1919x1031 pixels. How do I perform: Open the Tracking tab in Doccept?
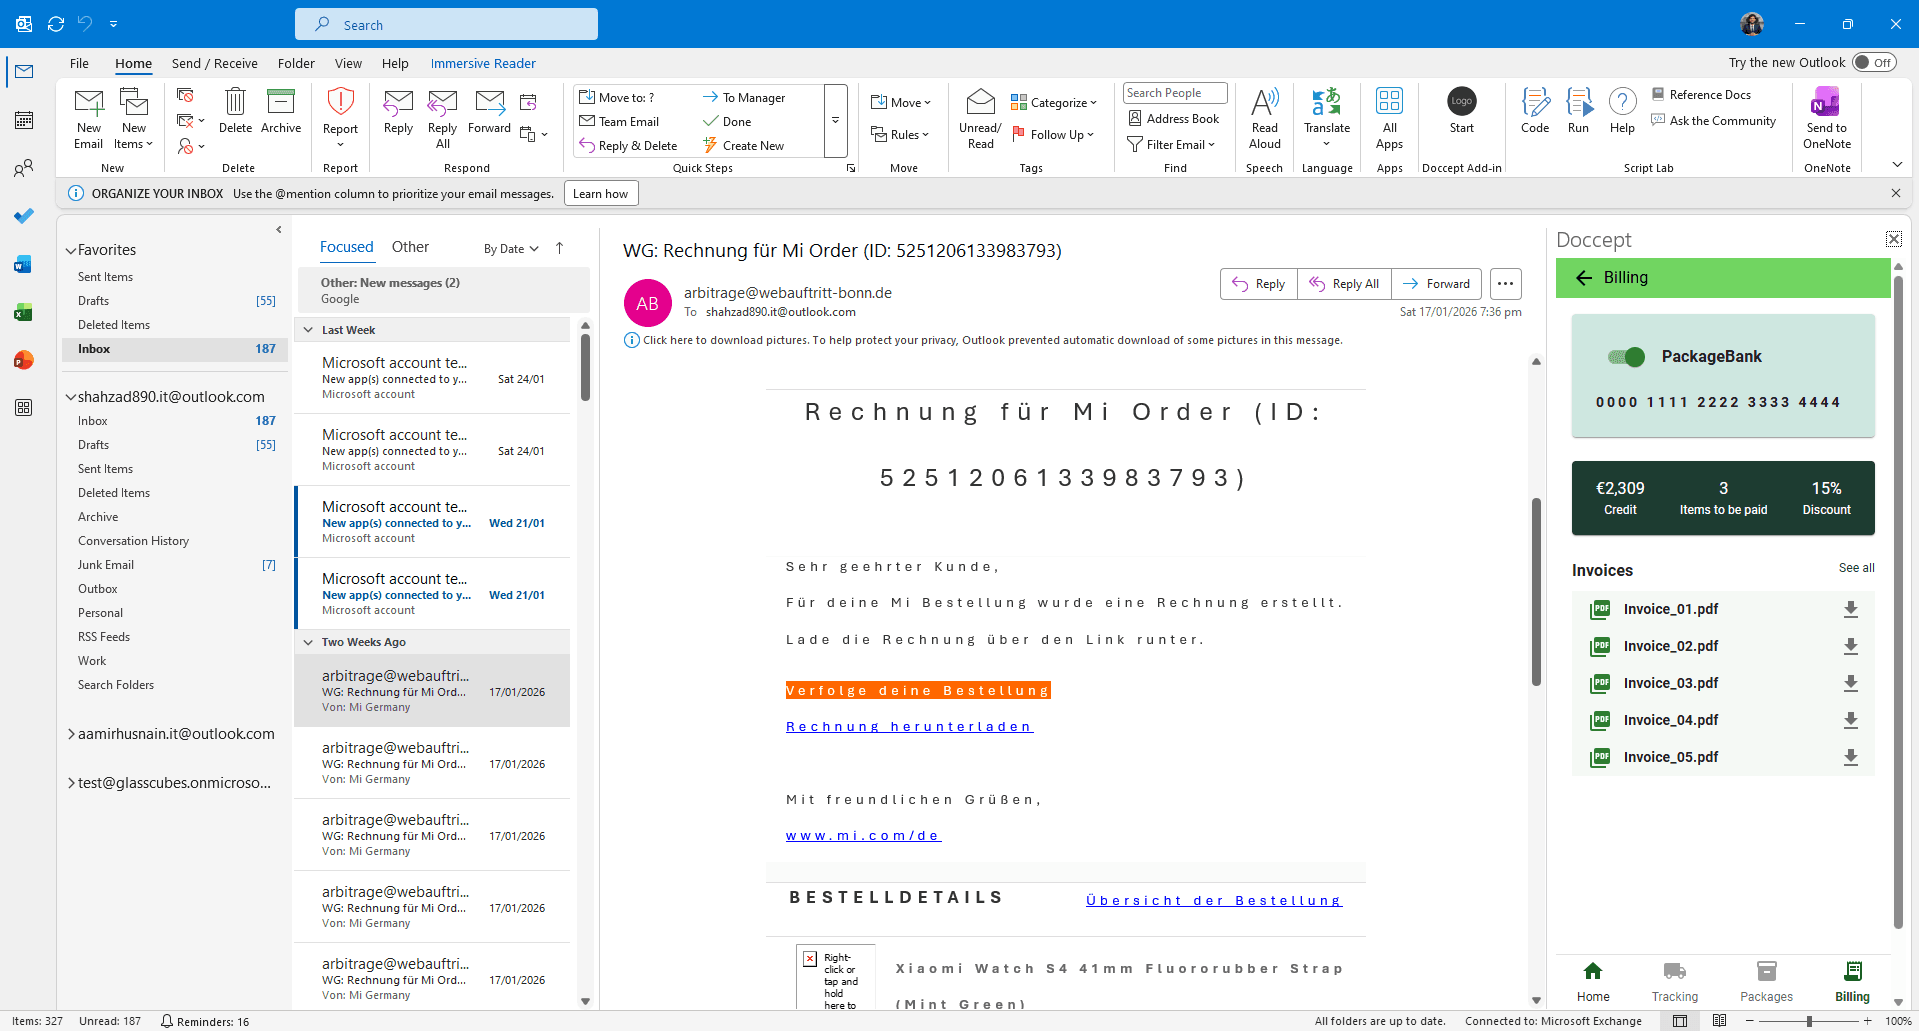(1675, 982)
